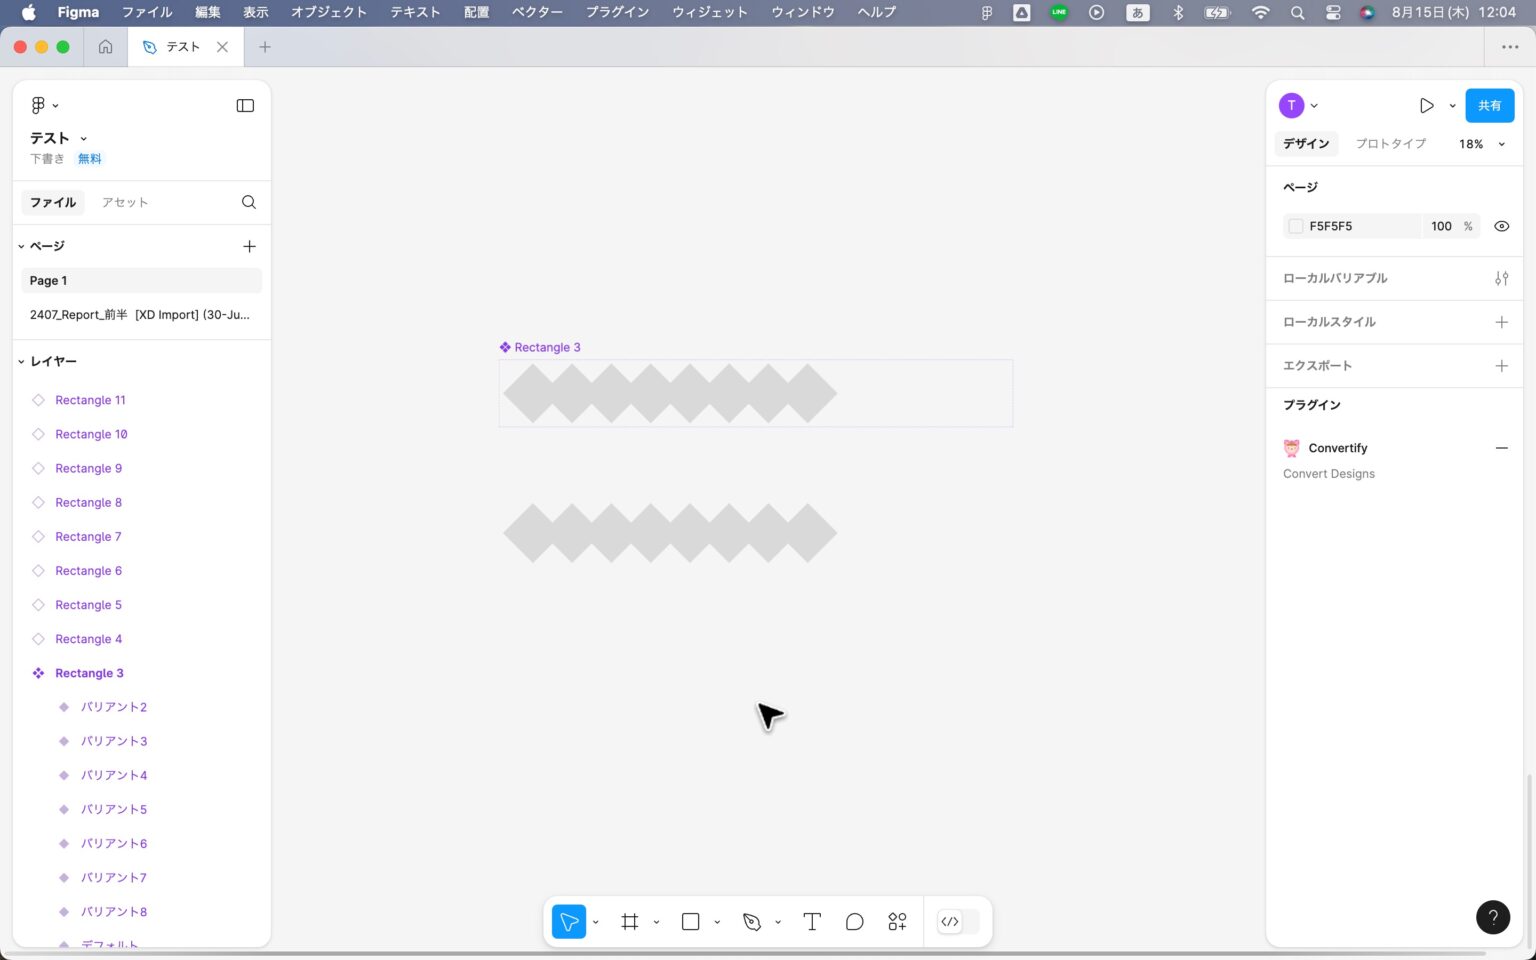Viewport: 1536px width, 960px height.
Task: Toggle the page color visibility eye
Action: pyautogui.click(x=1501, y=226)
